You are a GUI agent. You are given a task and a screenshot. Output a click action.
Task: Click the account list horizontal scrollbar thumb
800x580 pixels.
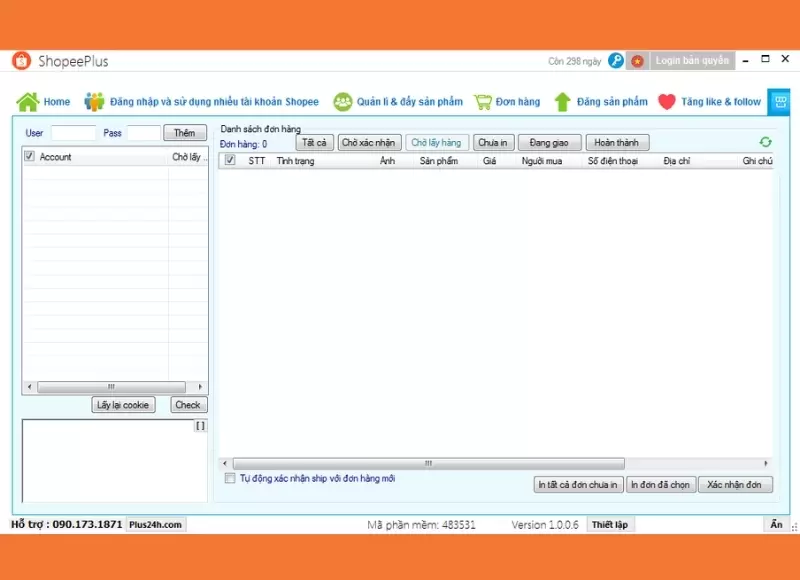(112, 387)
